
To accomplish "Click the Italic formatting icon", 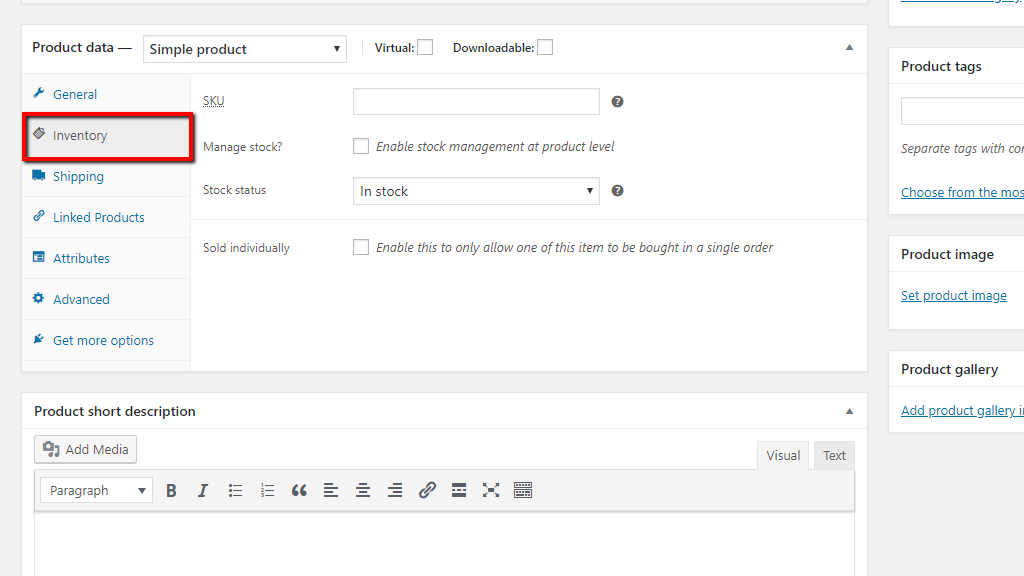I will [x=202, y=490].
